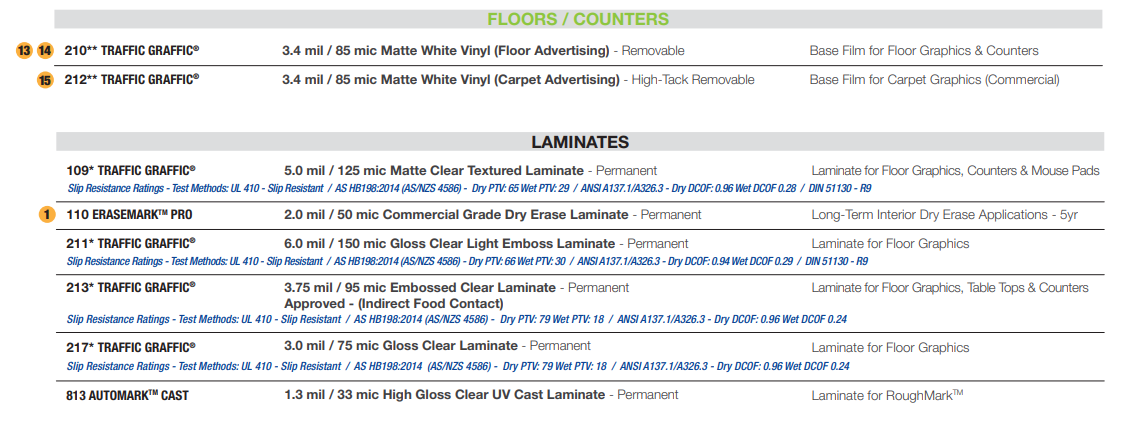Open the 110 Erasemark Pro product entry
Screen dimensions: 1128x441
(x=129, y=215)
